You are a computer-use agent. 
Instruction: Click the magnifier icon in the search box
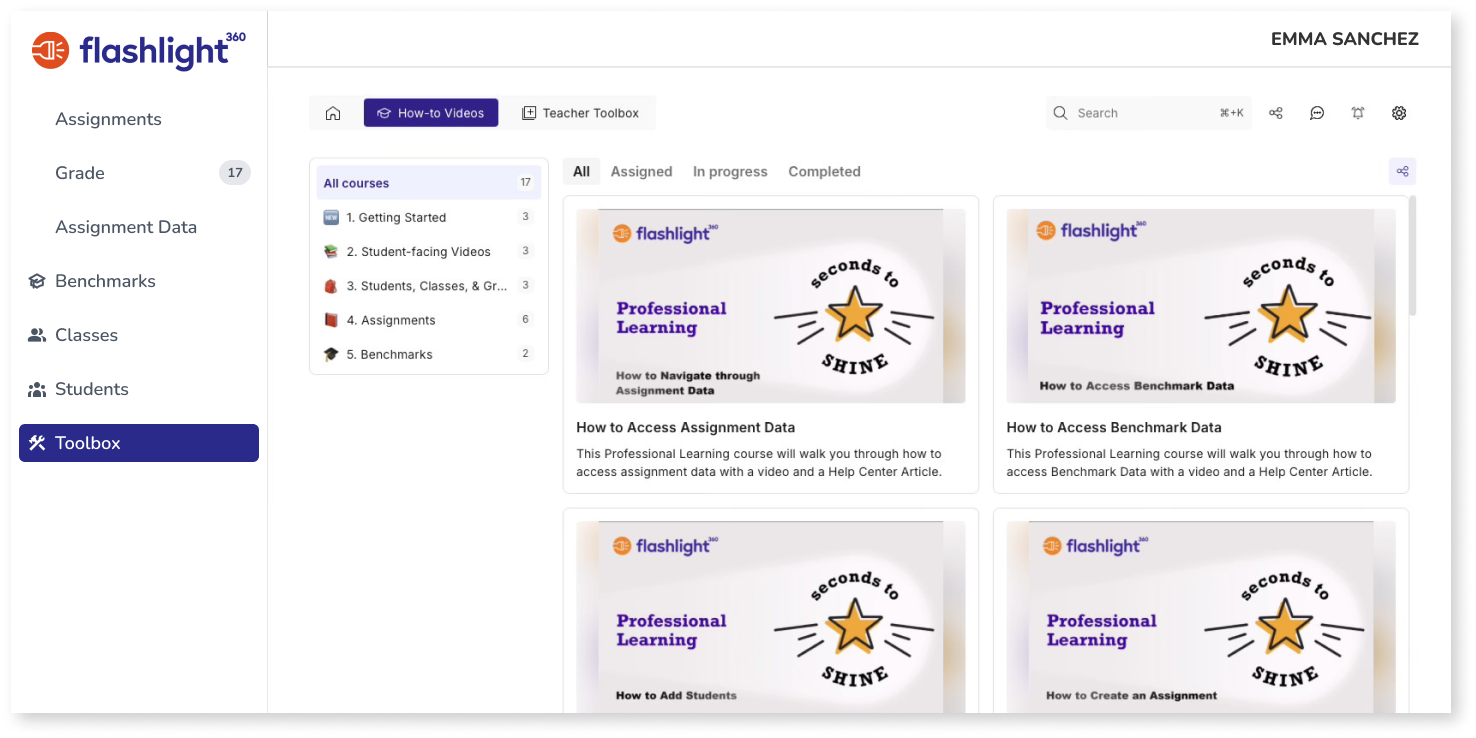coord(1061,113)
